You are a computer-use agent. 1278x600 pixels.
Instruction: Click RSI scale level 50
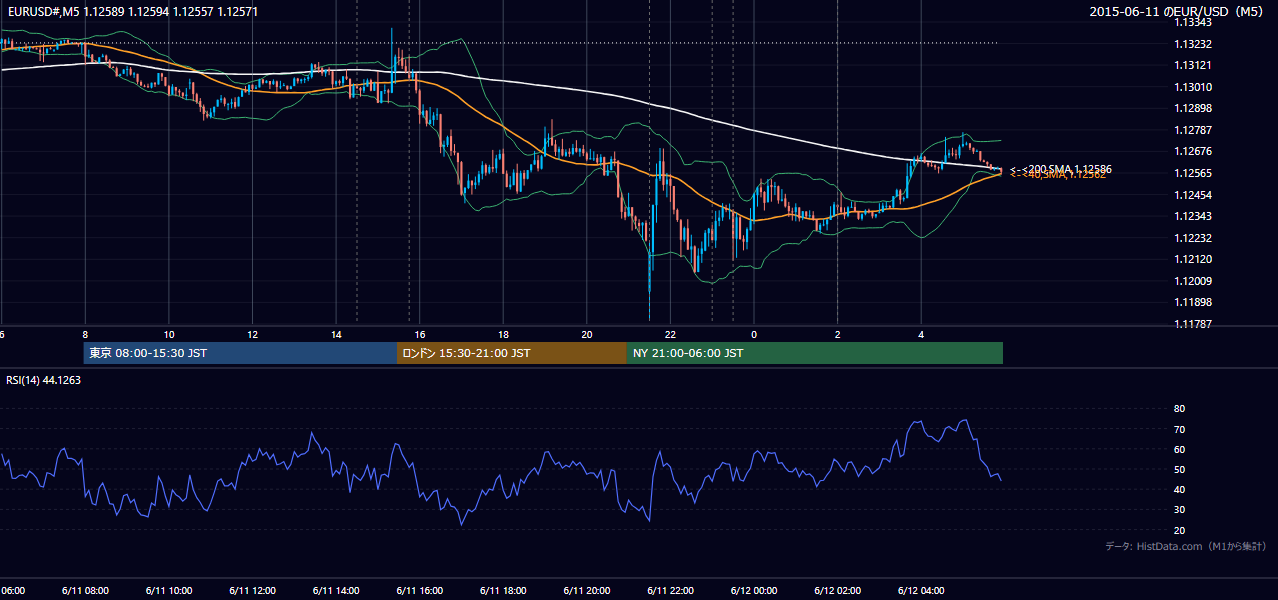tap(1179, 469)
